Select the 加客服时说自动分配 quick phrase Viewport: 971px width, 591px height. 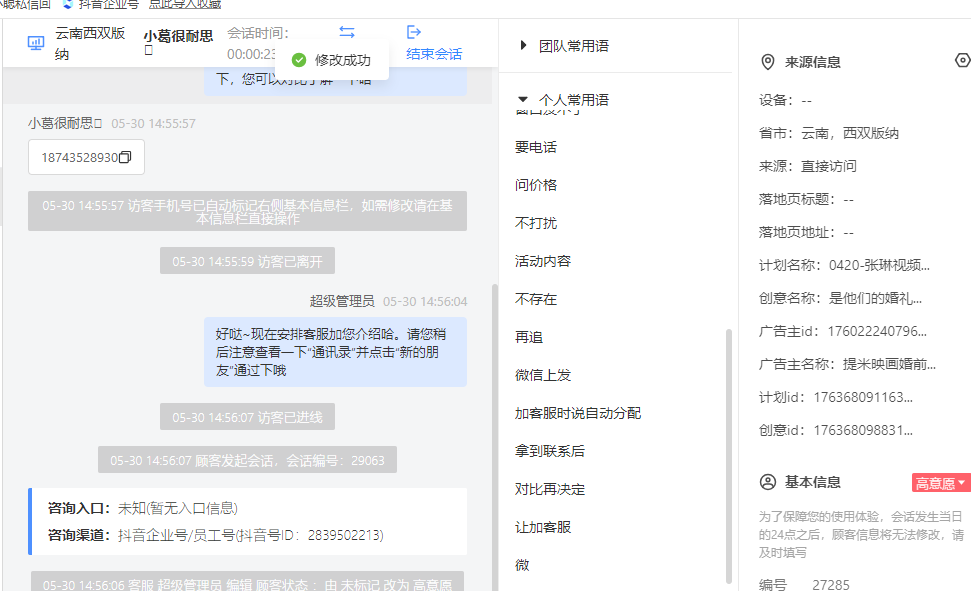tap(578, 413)
